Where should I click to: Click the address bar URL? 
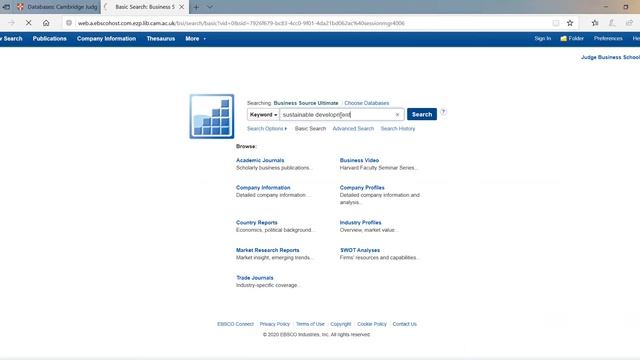[x=241, y=23]
